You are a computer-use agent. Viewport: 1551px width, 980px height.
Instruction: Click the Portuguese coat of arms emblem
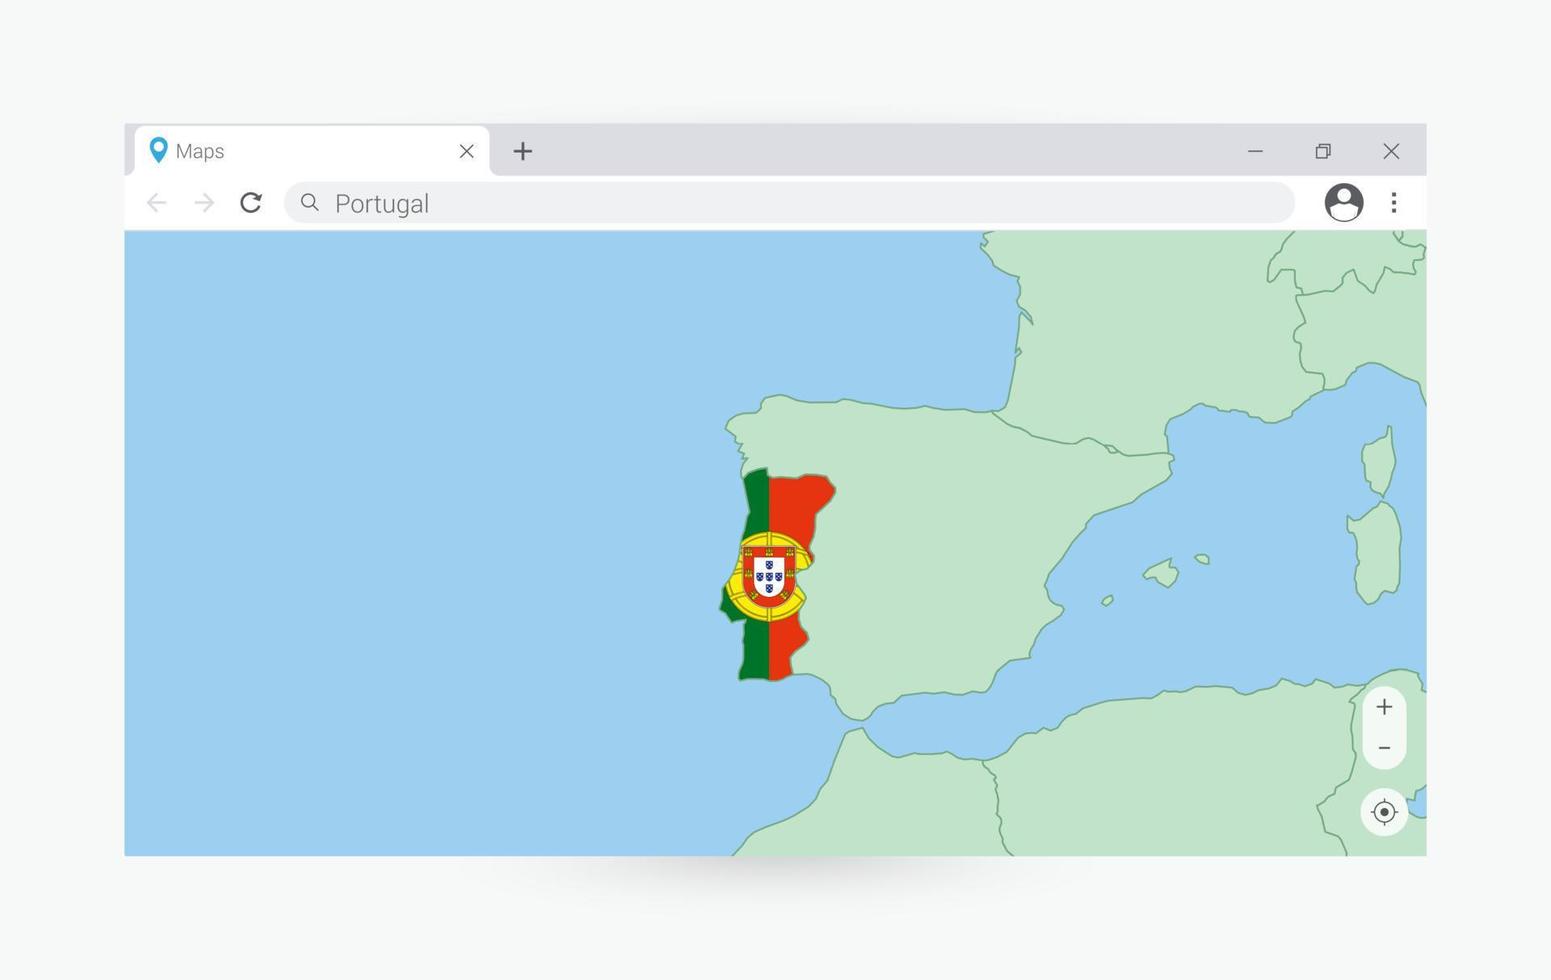click(x=768, y=577)
